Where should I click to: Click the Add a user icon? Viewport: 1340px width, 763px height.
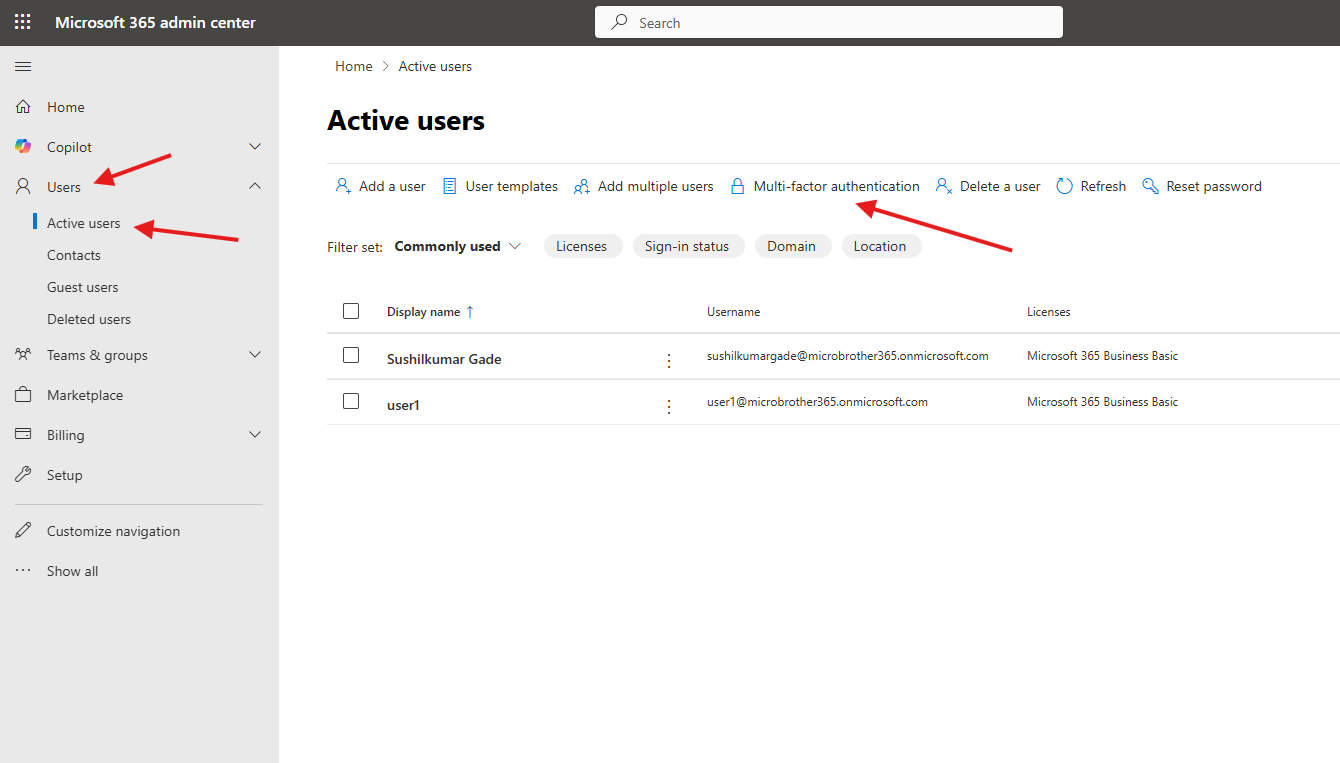(343, 186)
